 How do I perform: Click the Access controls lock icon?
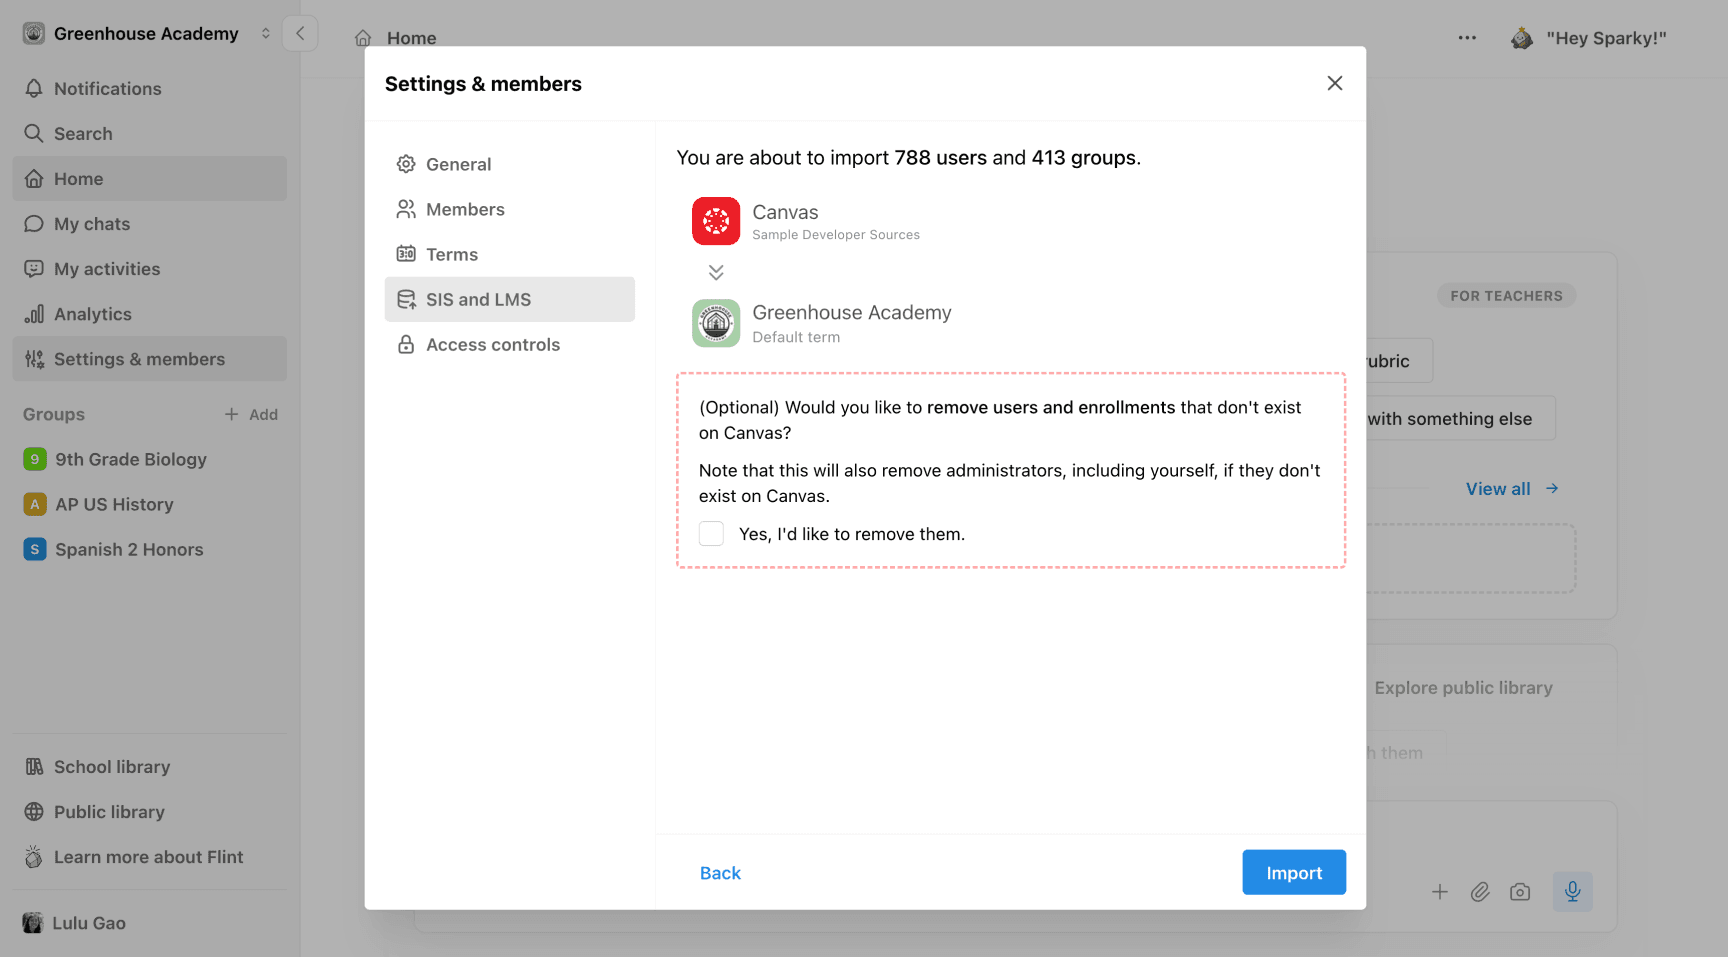click(x=406, y=344)
